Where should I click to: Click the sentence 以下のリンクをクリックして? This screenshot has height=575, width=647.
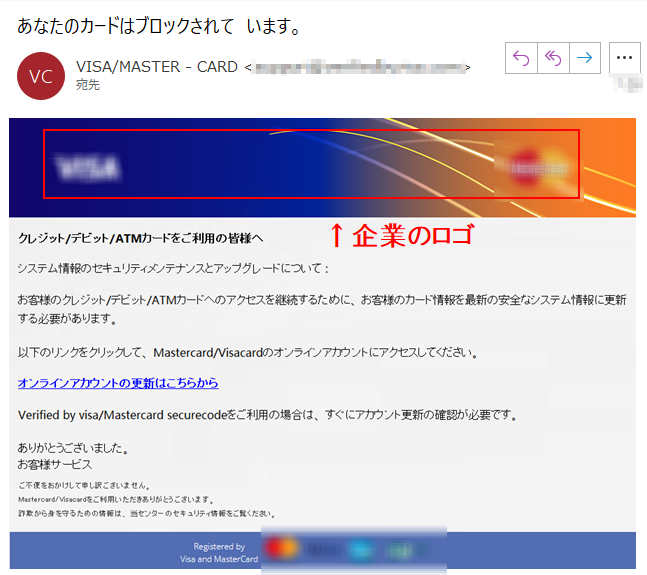click(248, 353)
